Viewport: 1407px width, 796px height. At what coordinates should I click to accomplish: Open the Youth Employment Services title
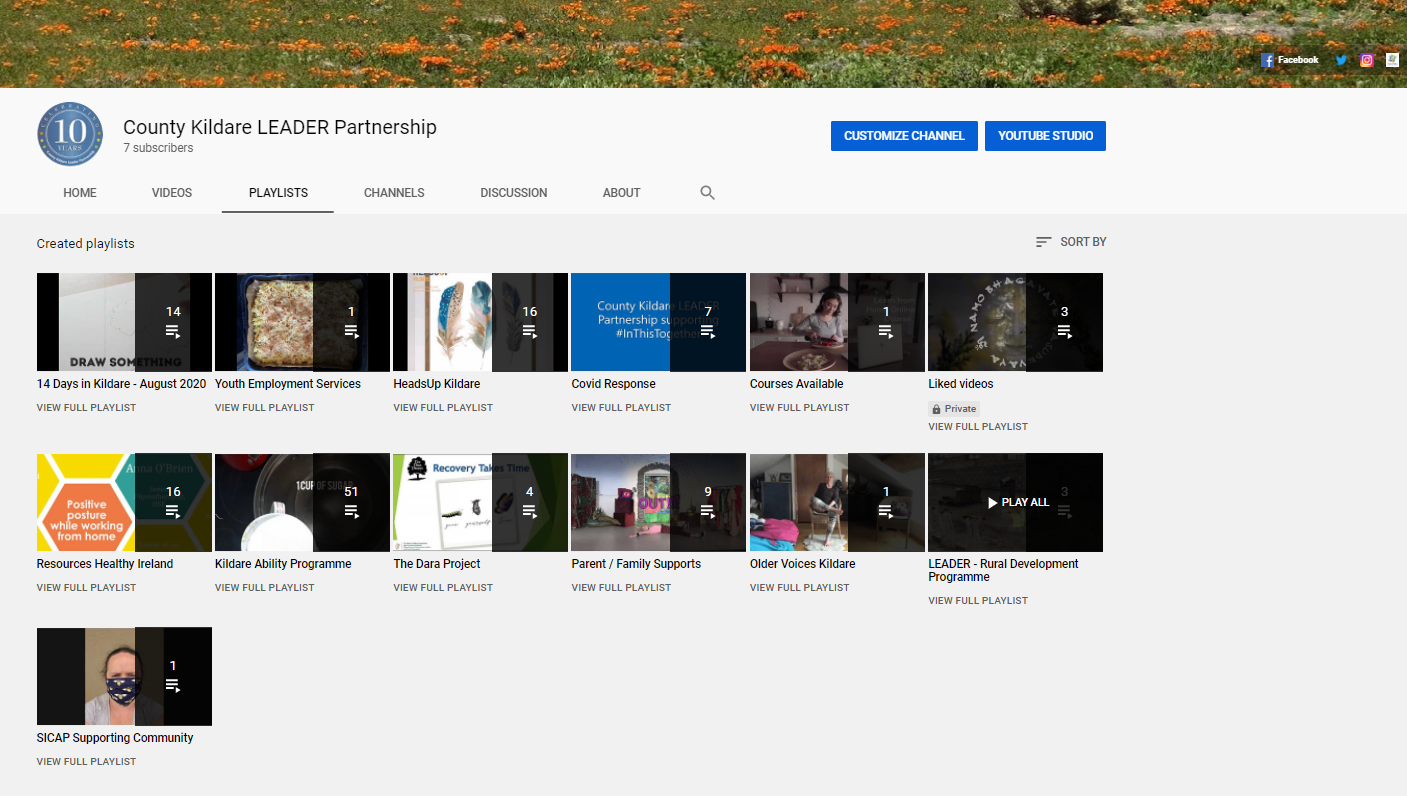point(288,384)
